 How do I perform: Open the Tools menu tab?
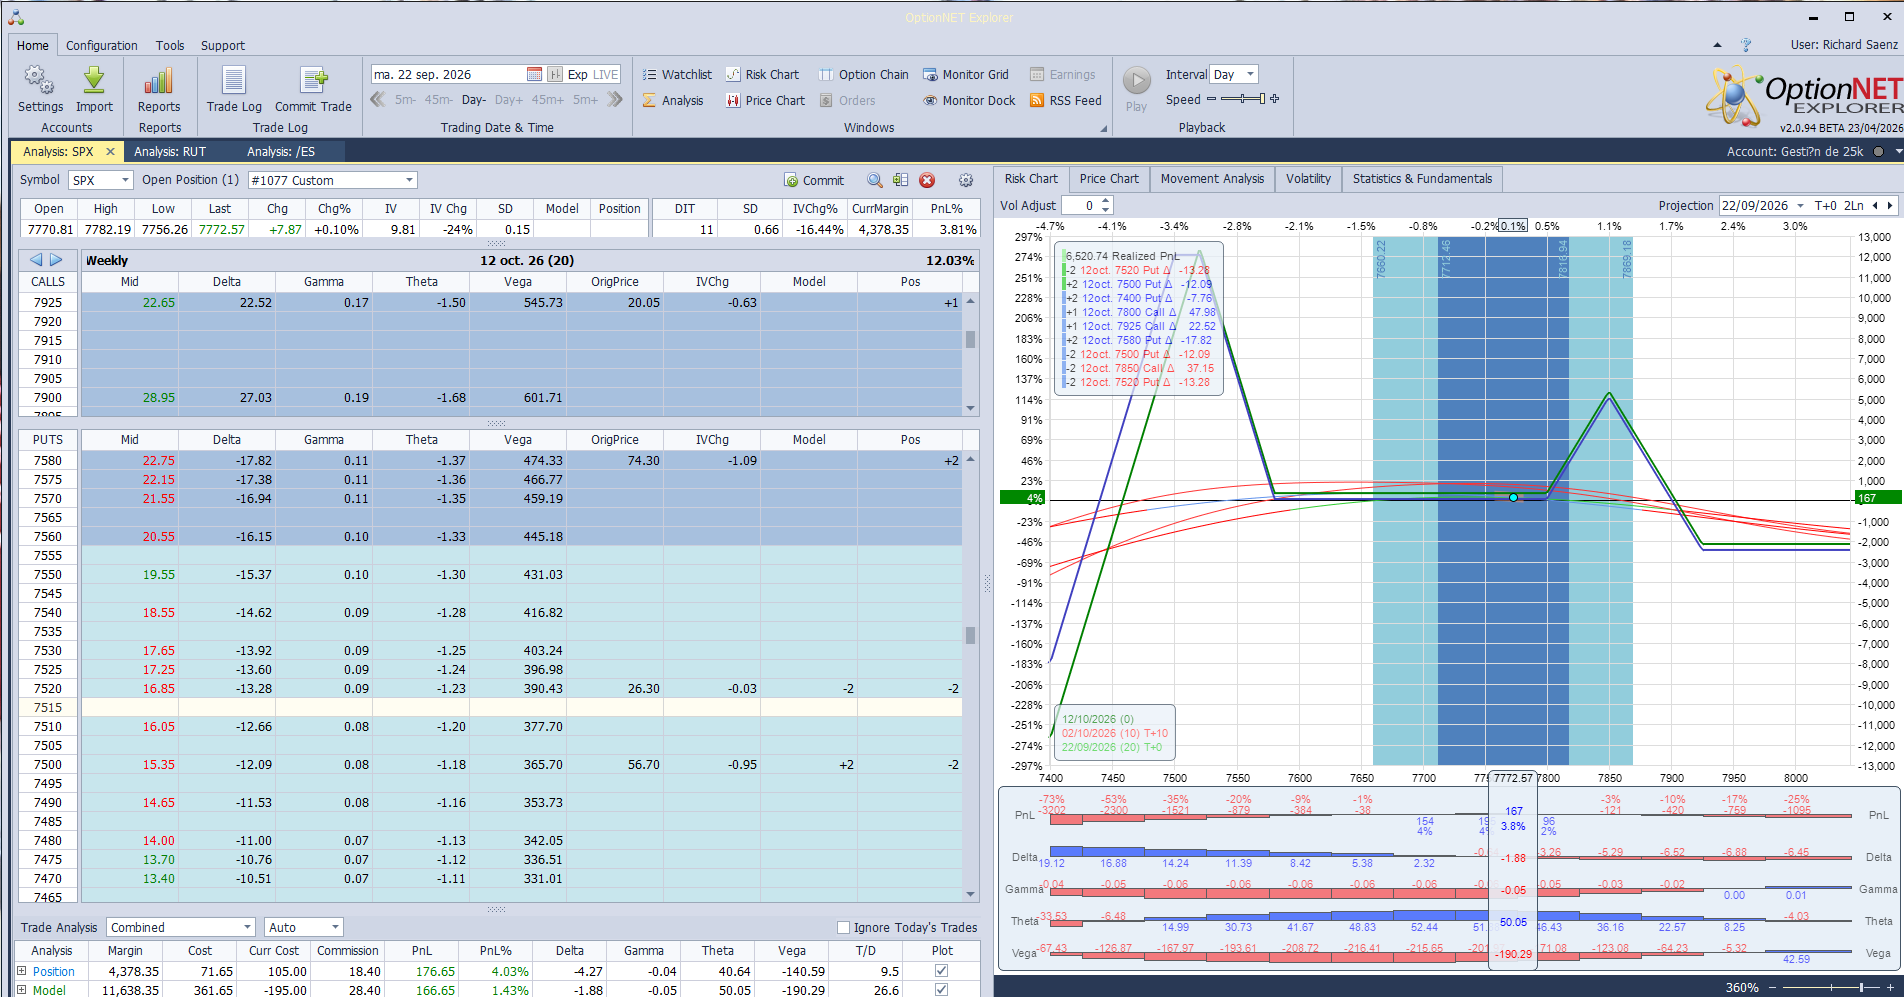click(170, 45)
